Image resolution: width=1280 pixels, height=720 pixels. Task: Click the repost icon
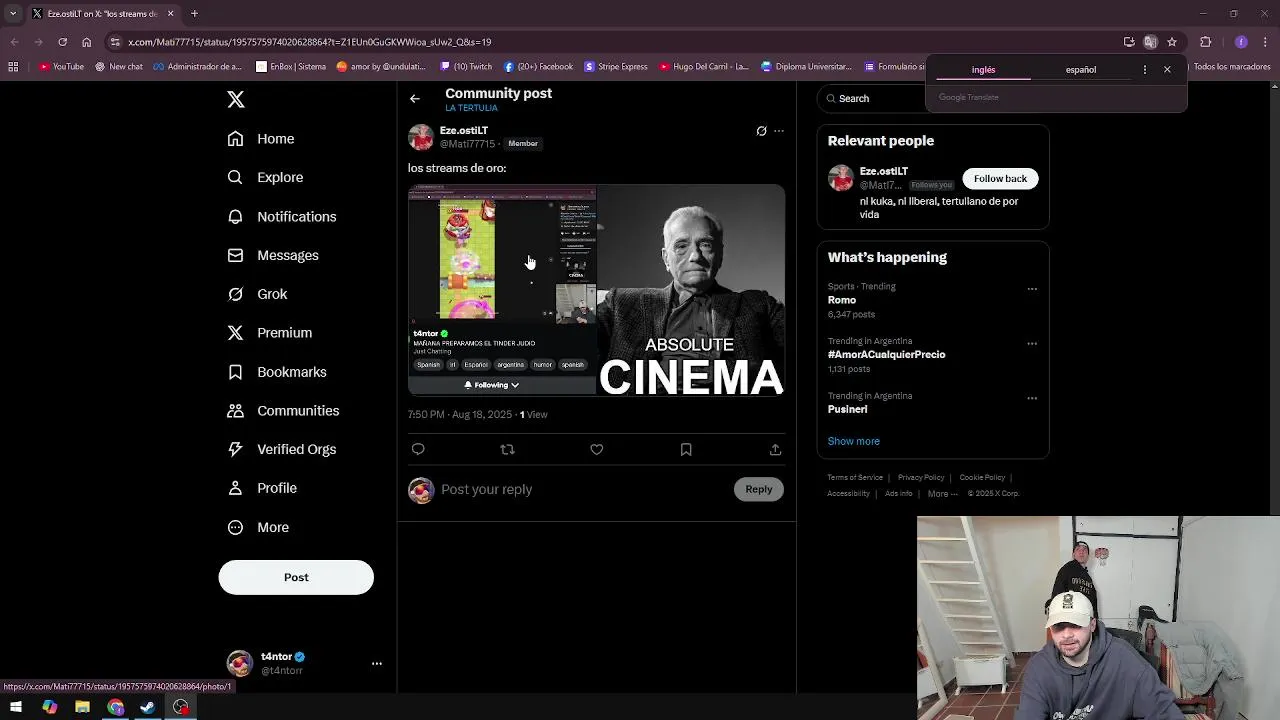pyautogui.click(x=507, y=450)
